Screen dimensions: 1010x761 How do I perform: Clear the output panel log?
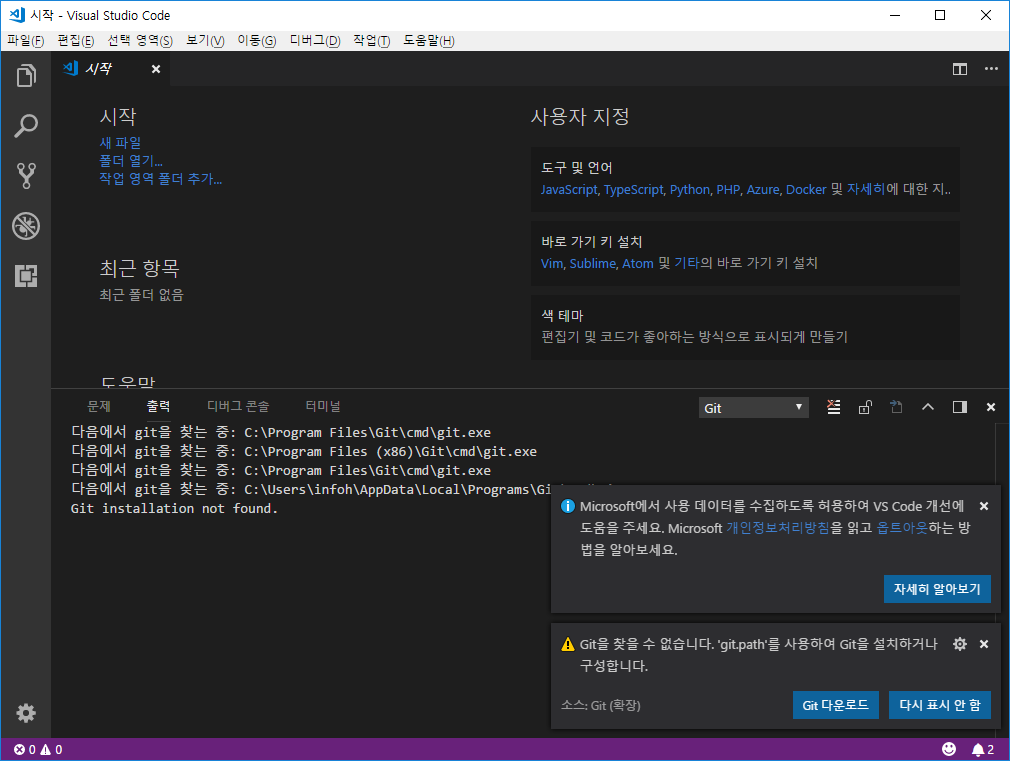[834, 407]
